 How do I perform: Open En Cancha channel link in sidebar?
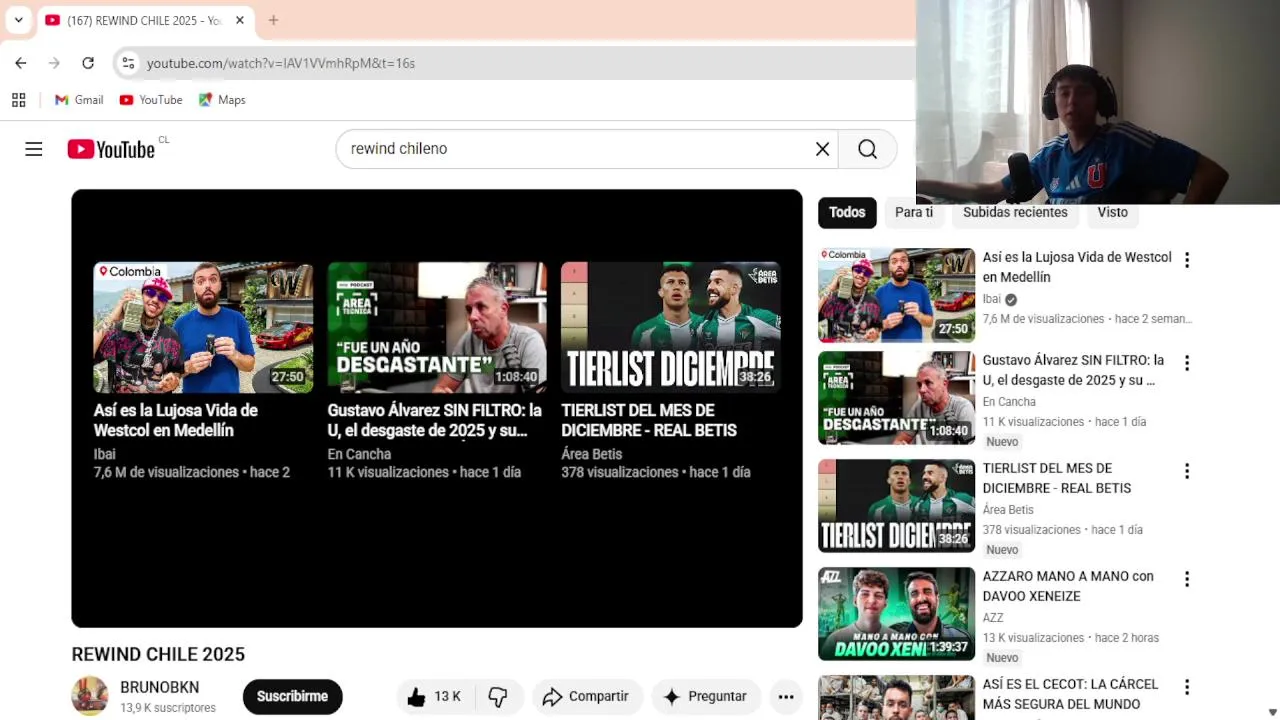pyautogui.click(x=1009, y=402)
